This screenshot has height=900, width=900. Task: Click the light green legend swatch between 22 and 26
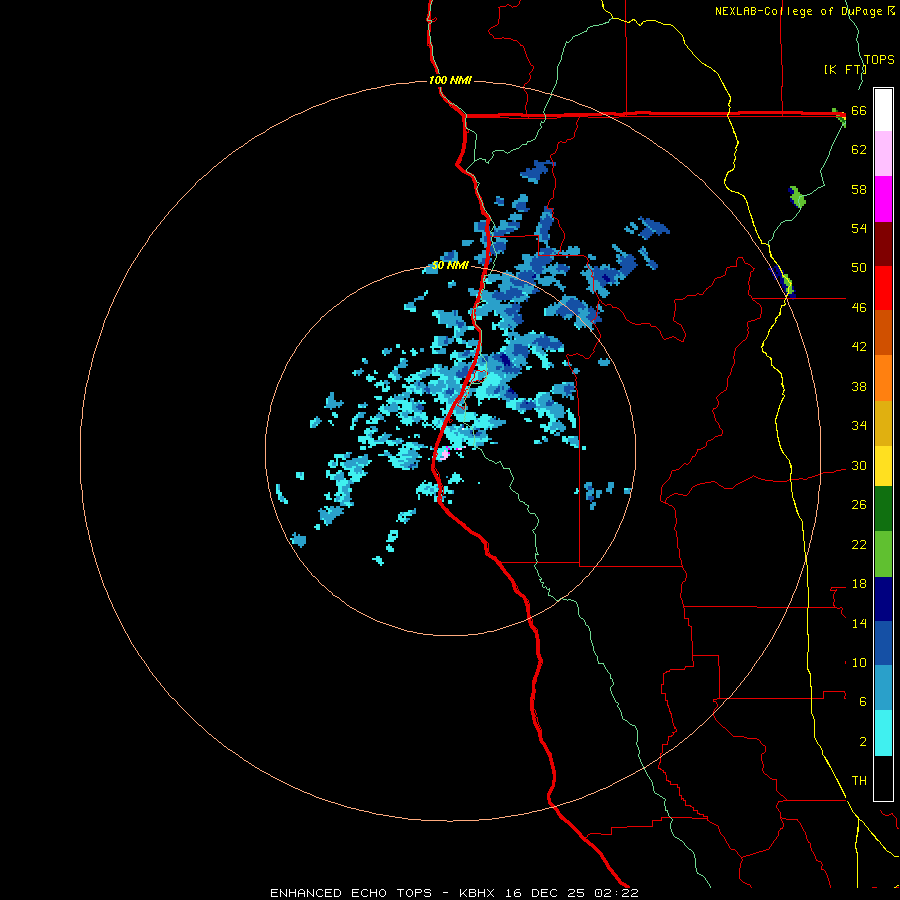883,554
